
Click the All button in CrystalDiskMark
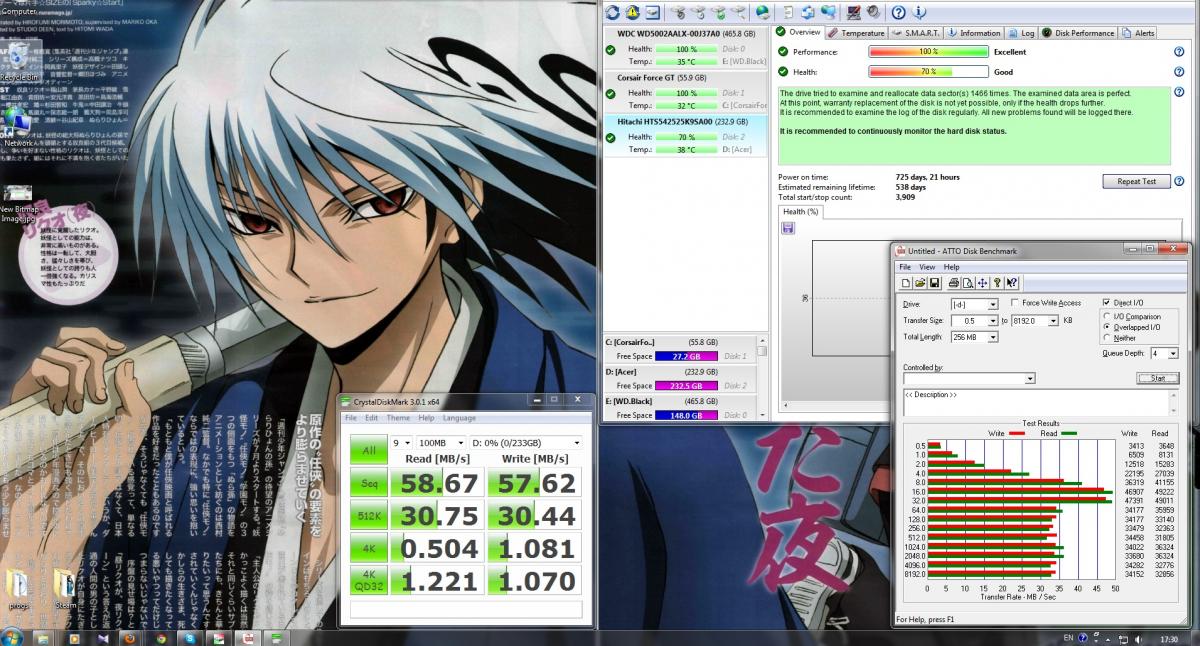367,450
